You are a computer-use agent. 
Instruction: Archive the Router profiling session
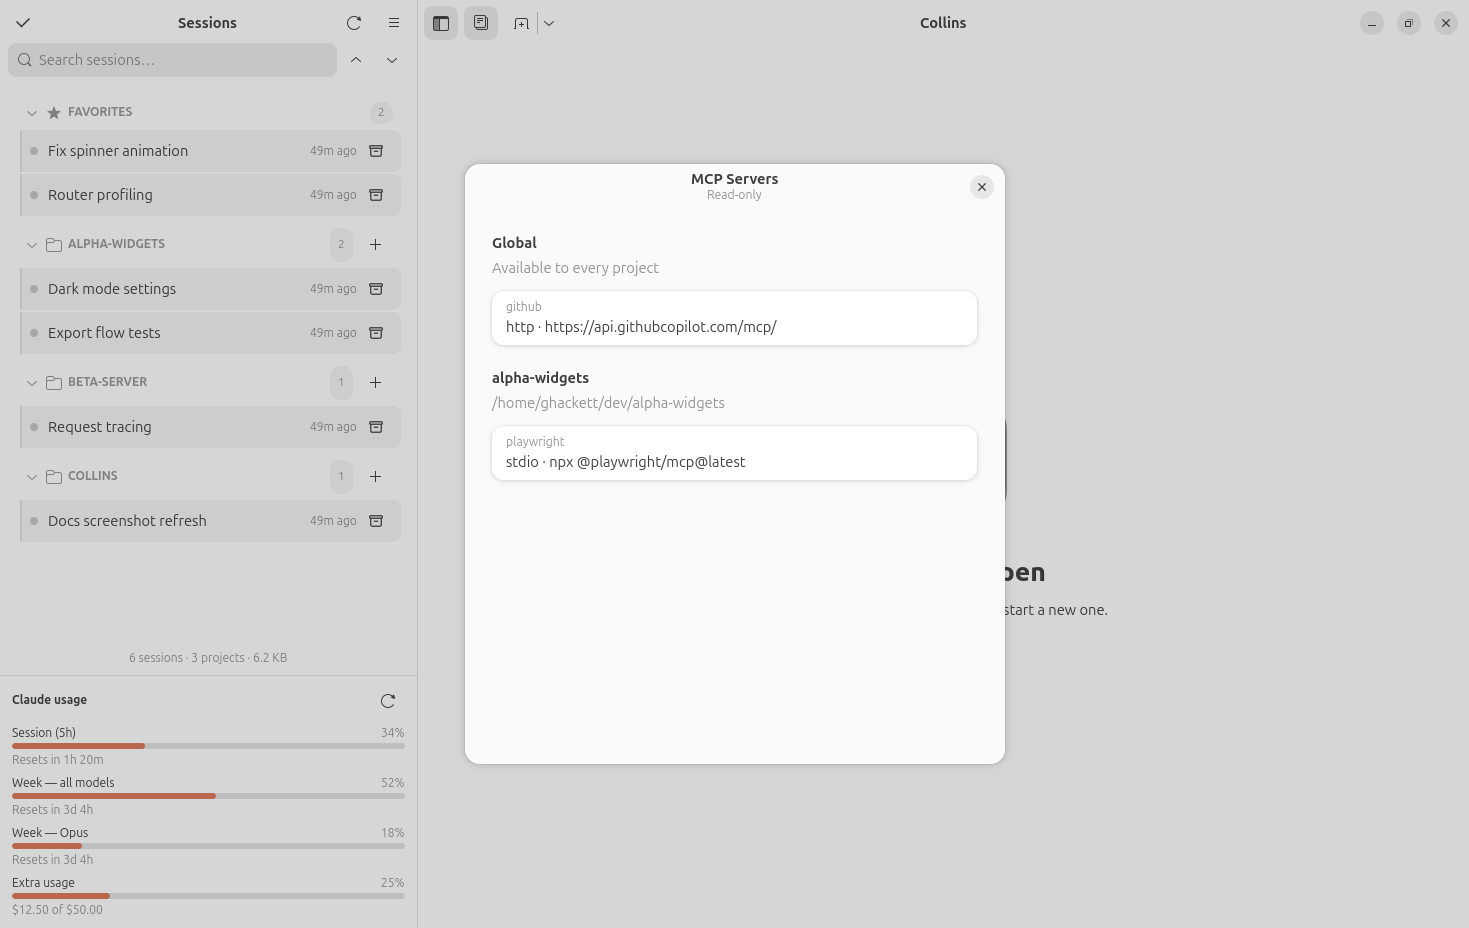click(376, 195)
